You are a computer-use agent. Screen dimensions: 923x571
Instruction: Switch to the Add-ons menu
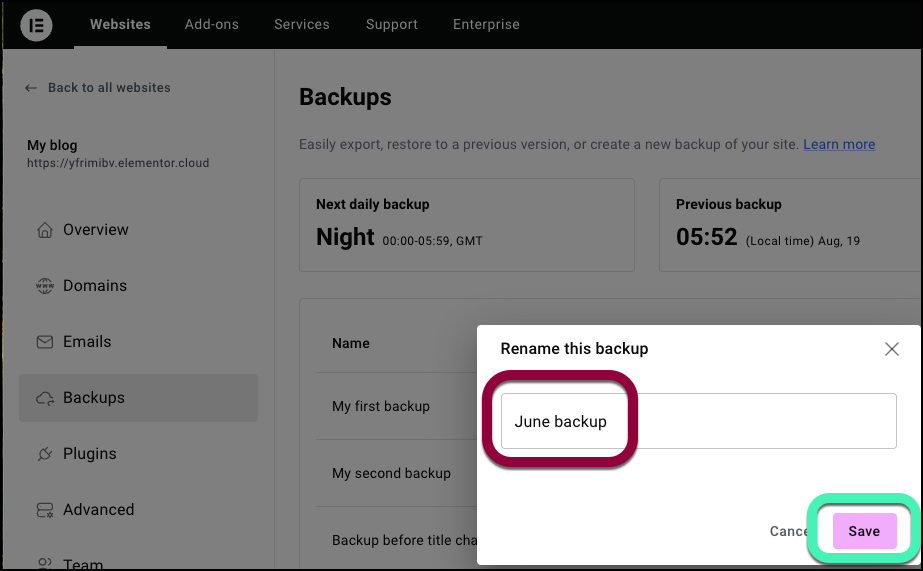[212, 24]
